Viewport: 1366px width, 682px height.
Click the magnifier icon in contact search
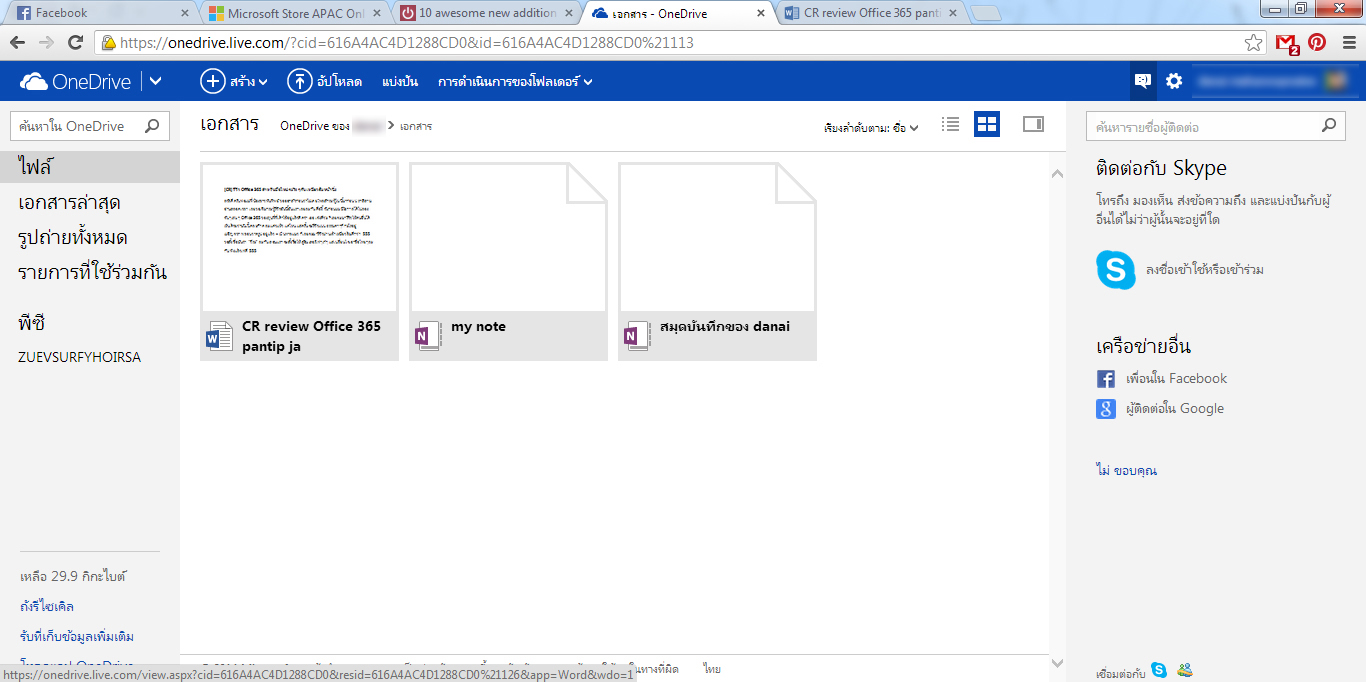click(1328, 126)
